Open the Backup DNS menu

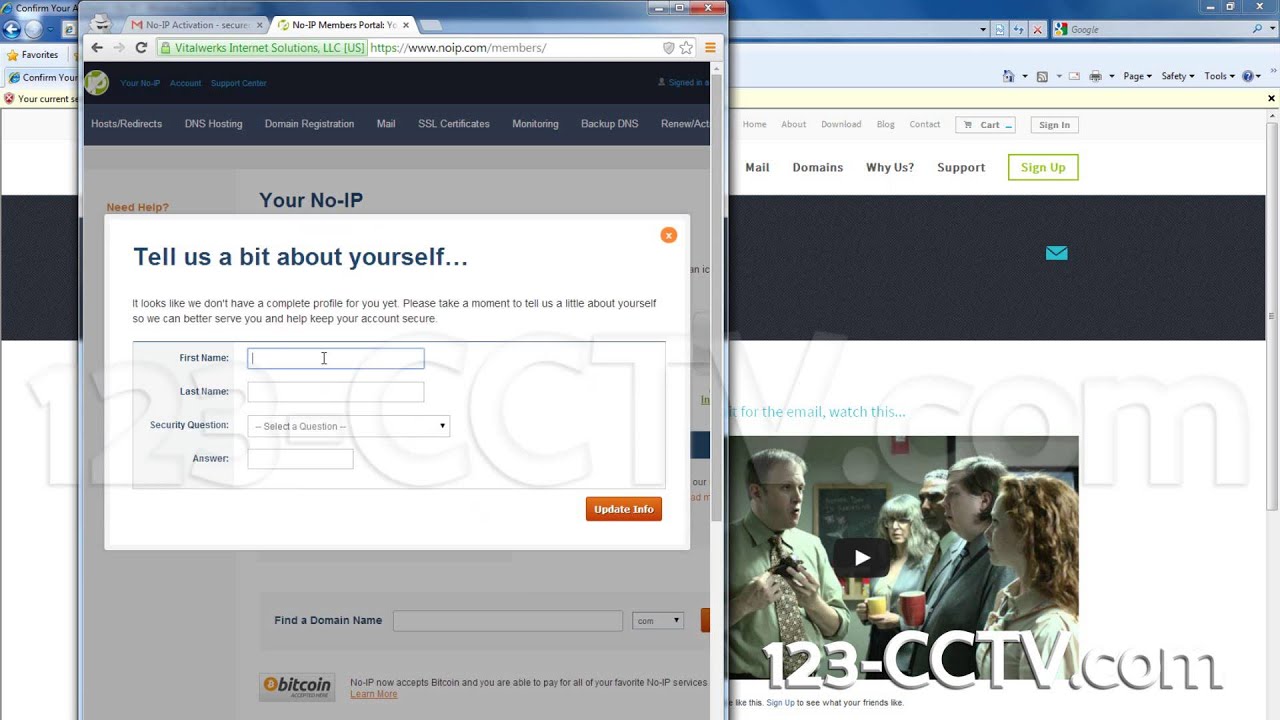tap(609, 124)
